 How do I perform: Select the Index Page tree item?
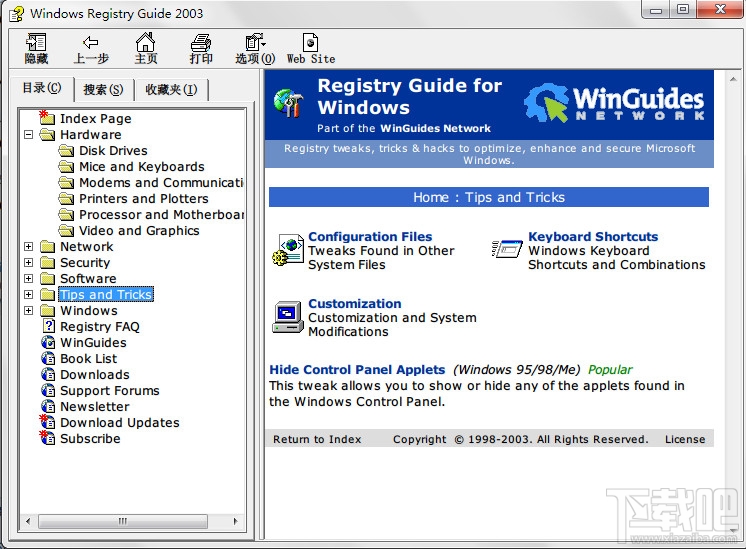click(x=96, y=118)
